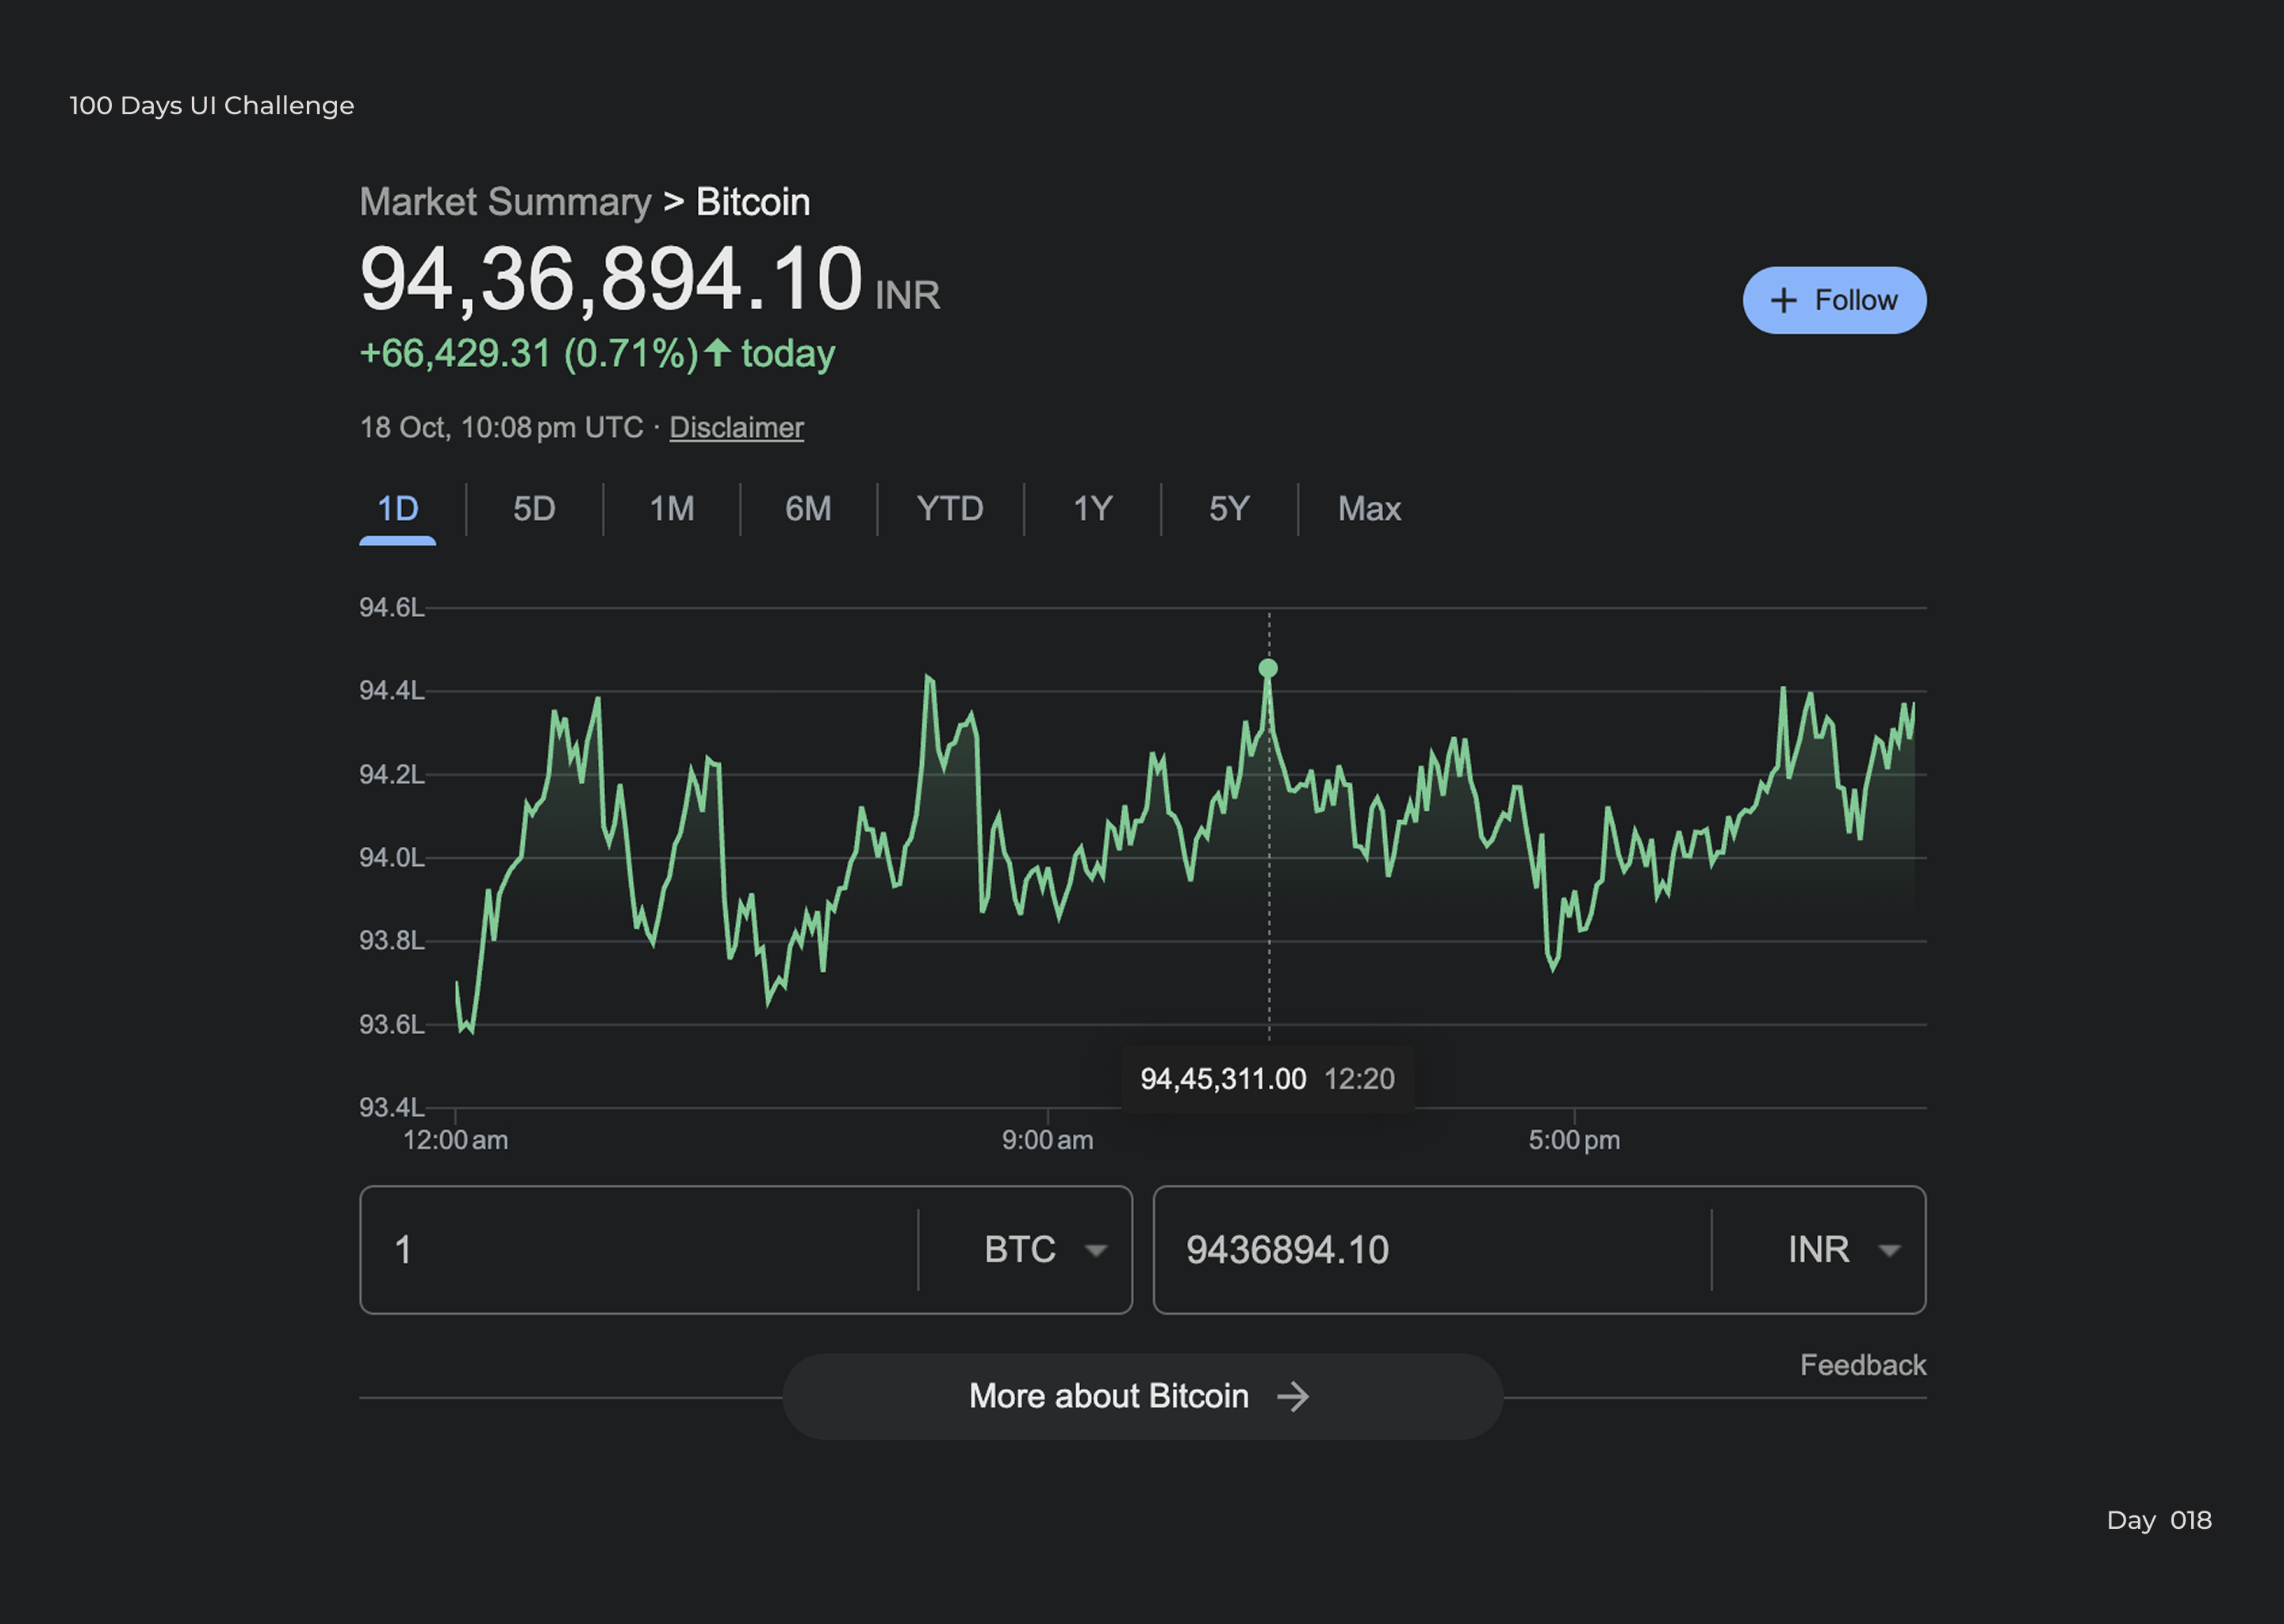Click the 100 Days UI Challenge text
Image resolution: width=2284 pixels, height=1624 pixels.
coord(212,106)
